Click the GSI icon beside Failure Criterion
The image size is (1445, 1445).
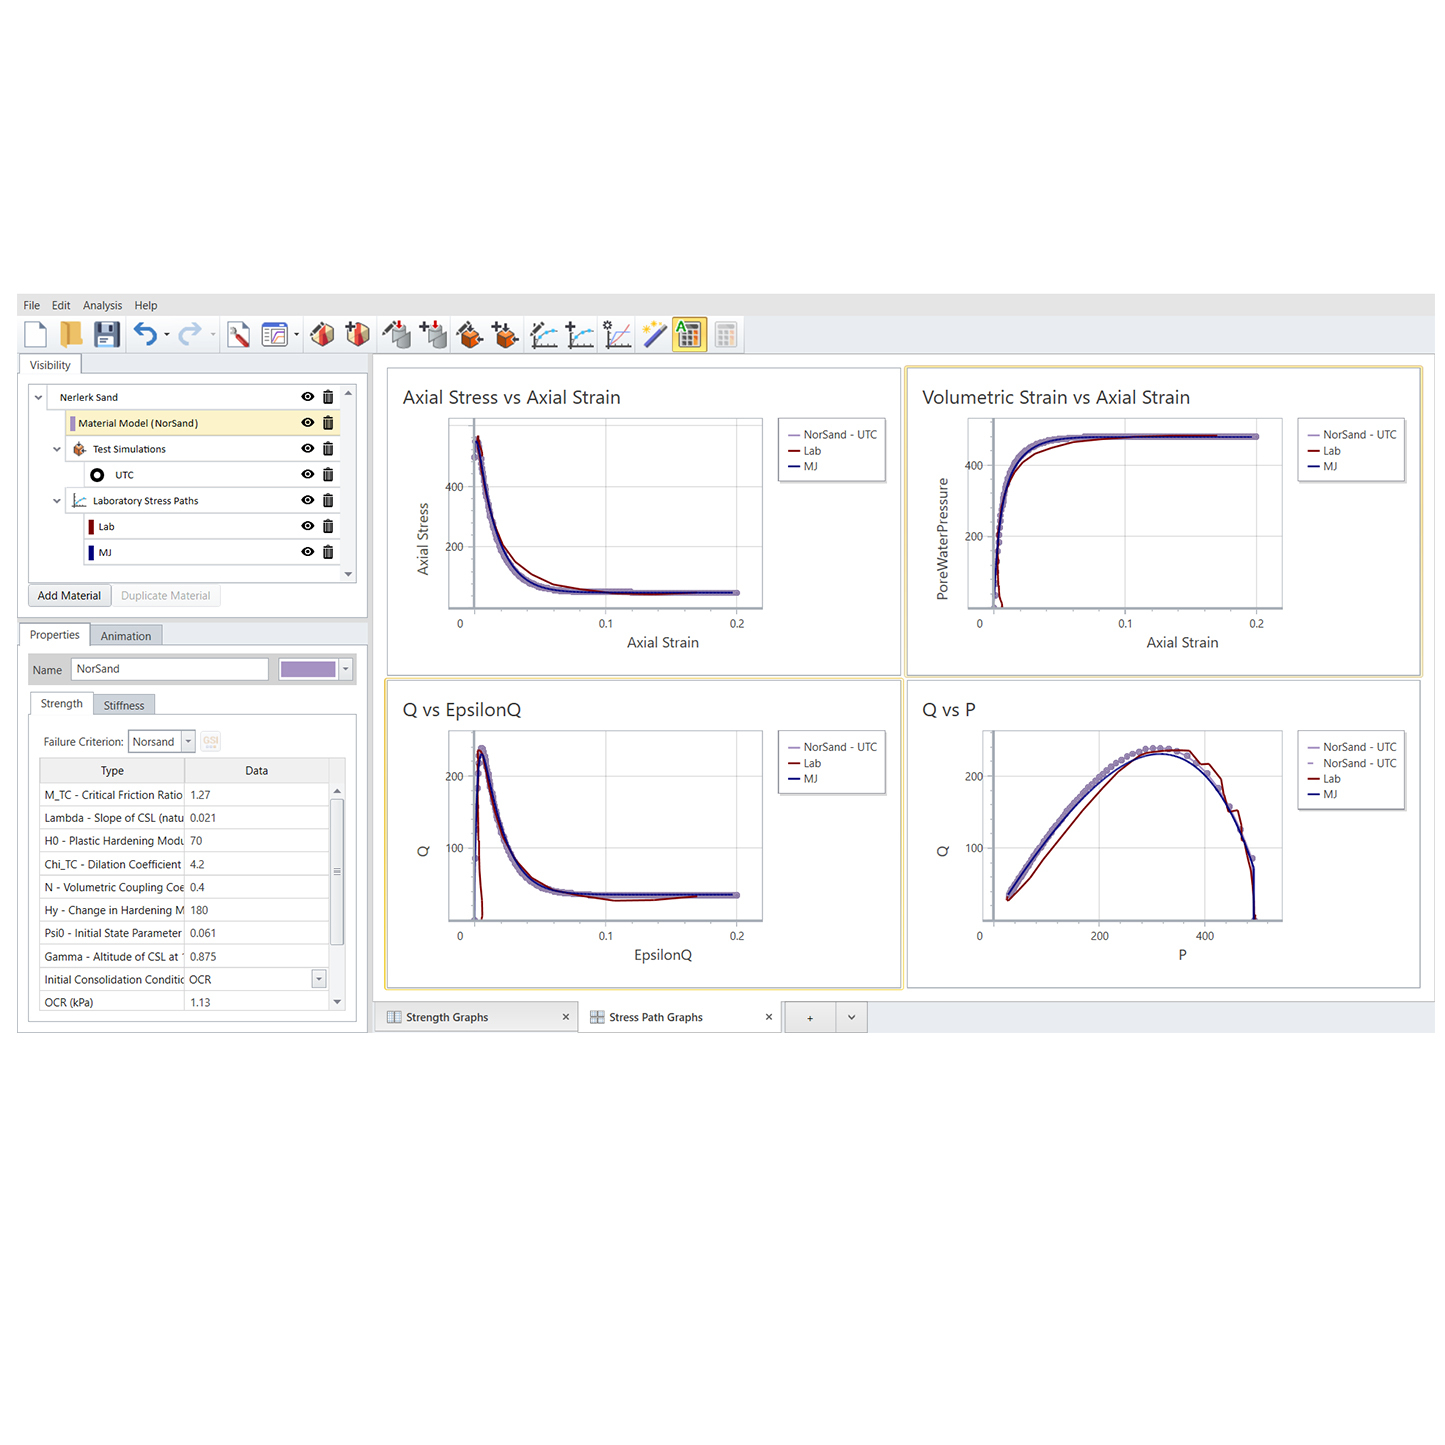[210, 741]
